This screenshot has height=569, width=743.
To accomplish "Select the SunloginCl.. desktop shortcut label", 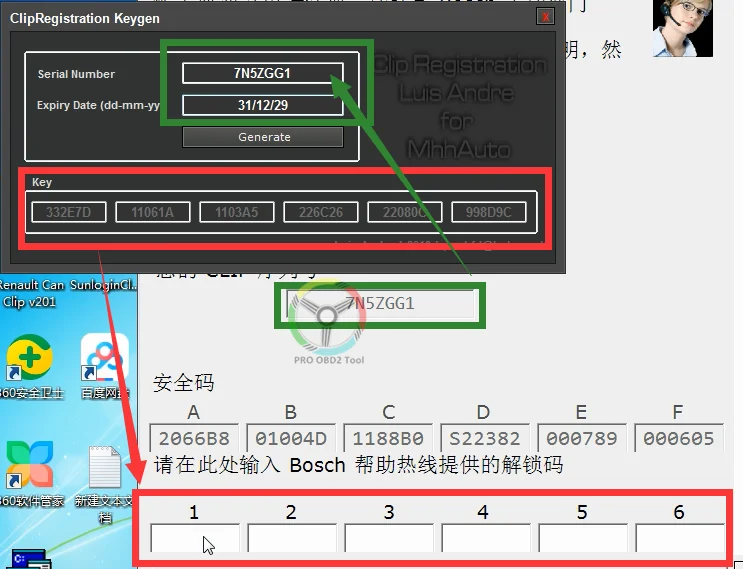I will pos(103,285).
